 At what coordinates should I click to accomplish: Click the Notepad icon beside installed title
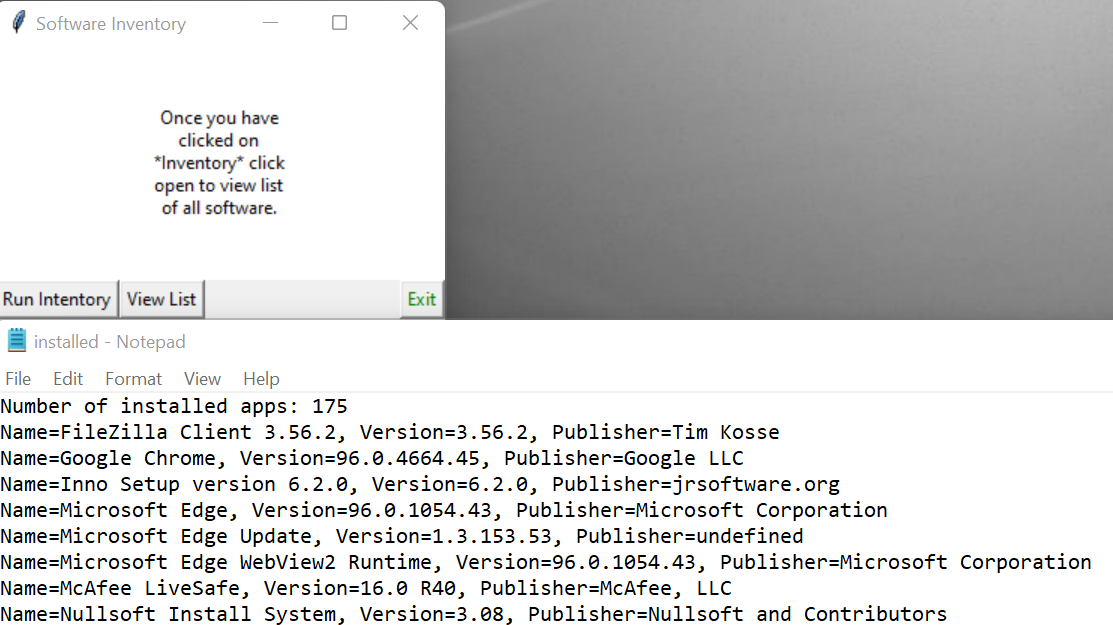pyautogui.click(x=16, y=341)
